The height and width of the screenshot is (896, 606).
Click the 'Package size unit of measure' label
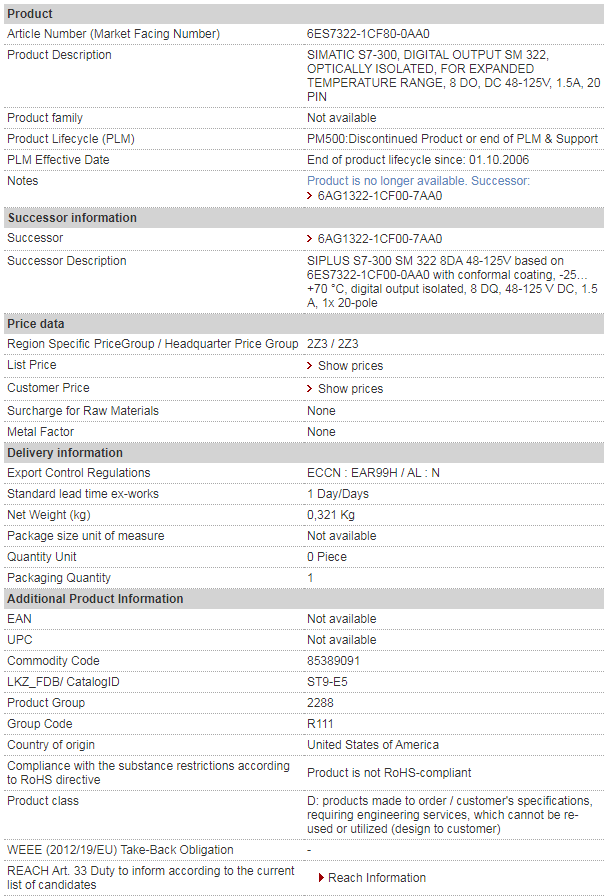86,536
